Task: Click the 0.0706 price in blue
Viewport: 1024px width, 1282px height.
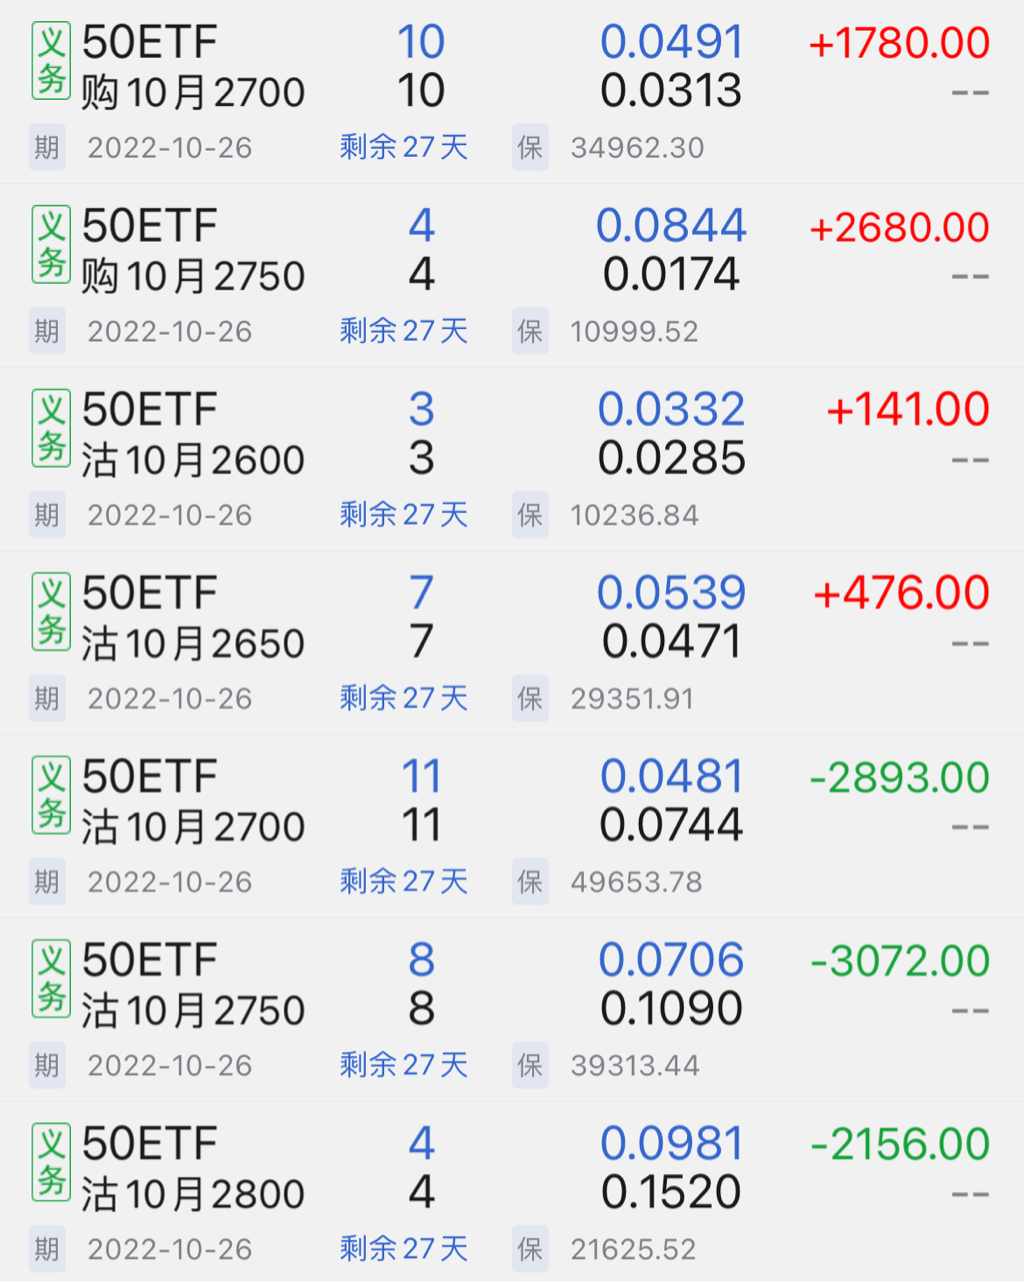Action: (x=671, y=960)
